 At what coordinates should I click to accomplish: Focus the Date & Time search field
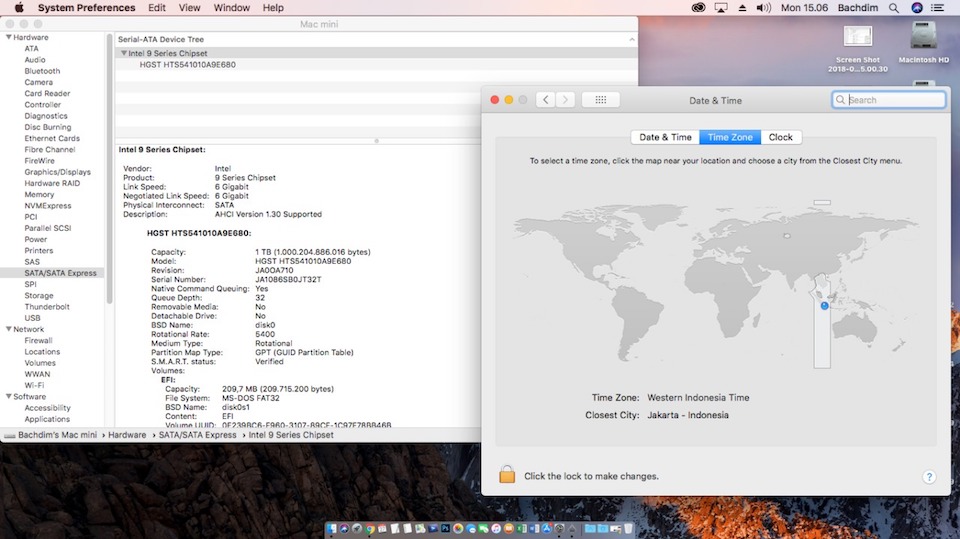(x=888, y=100)
